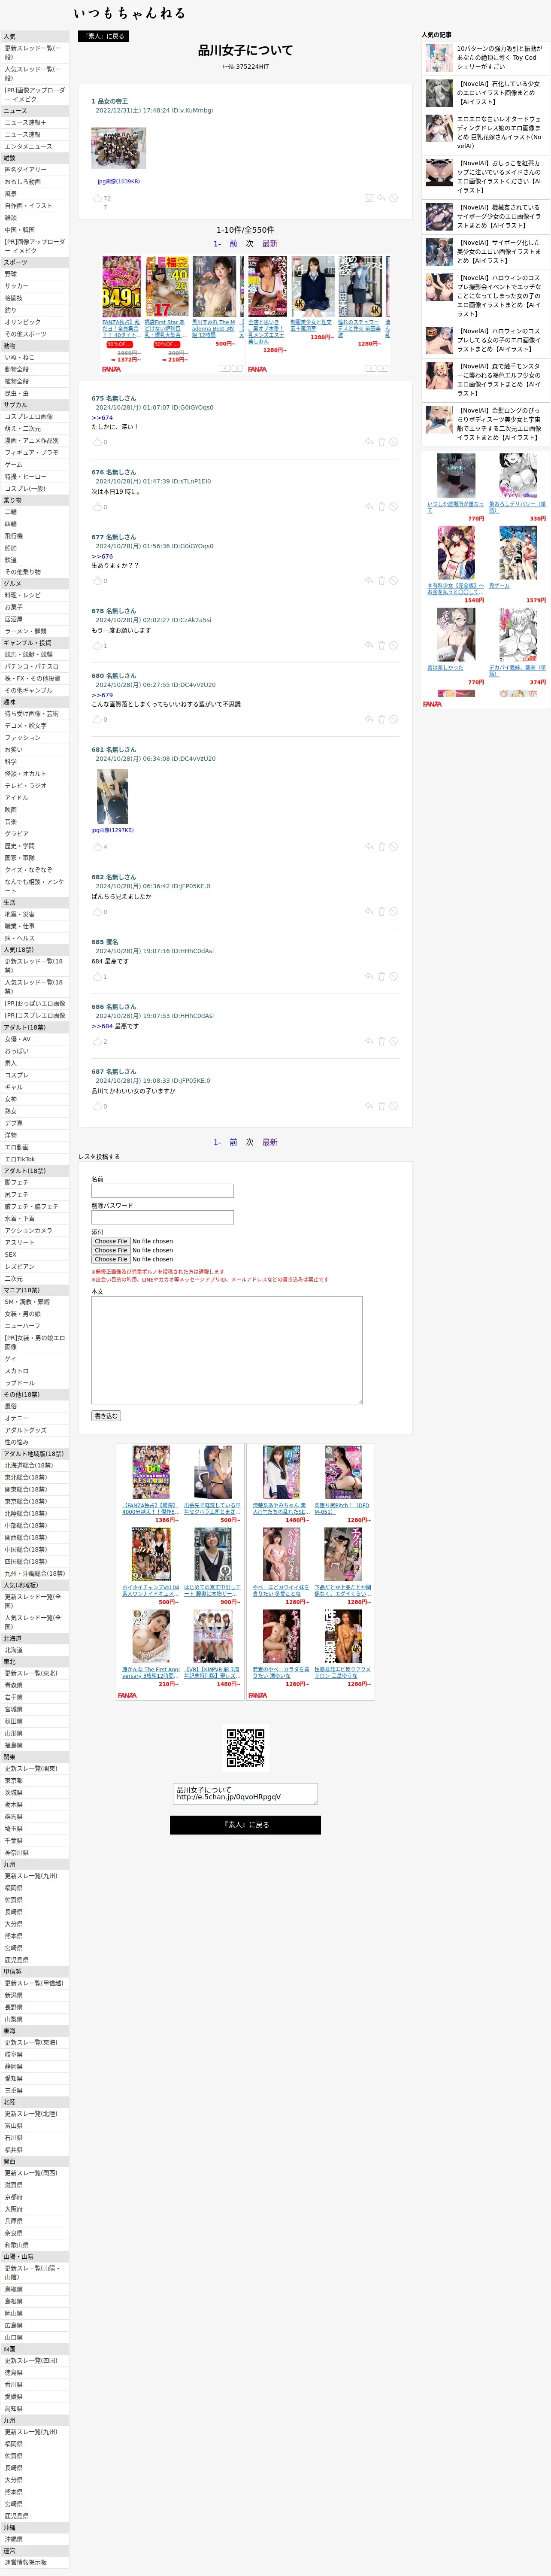Screen dimensions: 551x2576
Task: Click the first Choose File attachment button
Action: (111, 1241)
